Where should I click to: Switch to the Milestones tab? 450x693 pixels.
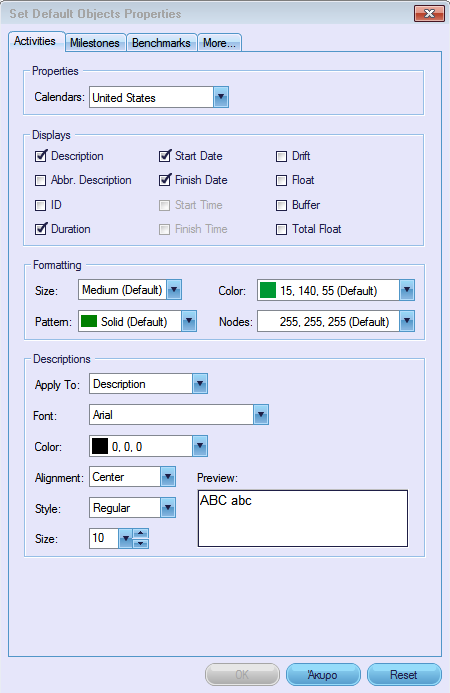tap(95, 43)
